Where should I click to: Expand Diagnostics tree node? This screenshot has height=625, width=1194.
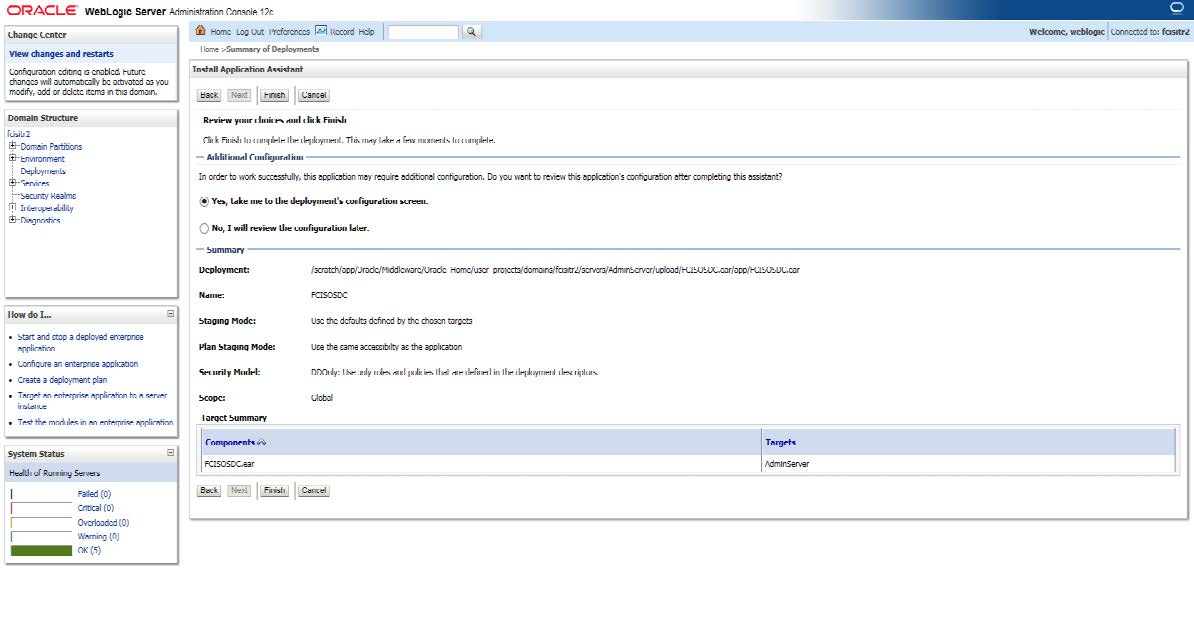pyautogui.click(x=12, y=220)
